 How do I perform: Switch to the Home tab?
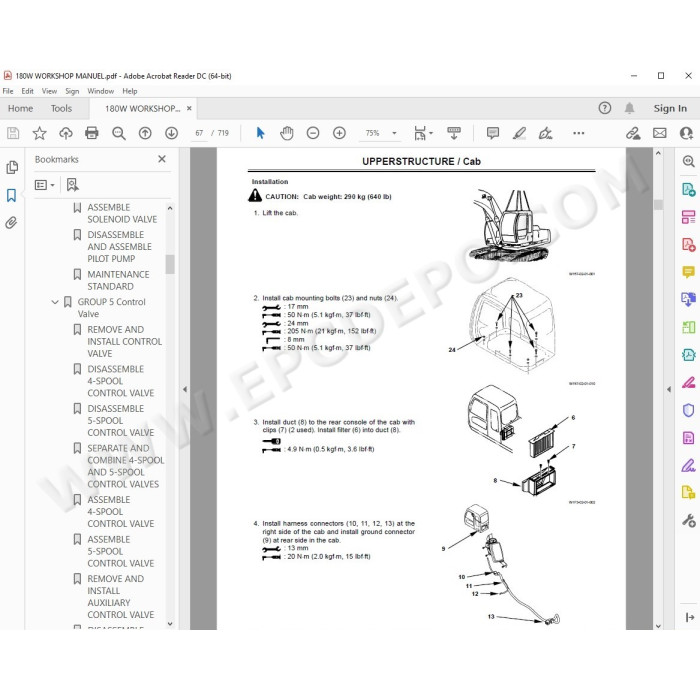tap(21, 108)
